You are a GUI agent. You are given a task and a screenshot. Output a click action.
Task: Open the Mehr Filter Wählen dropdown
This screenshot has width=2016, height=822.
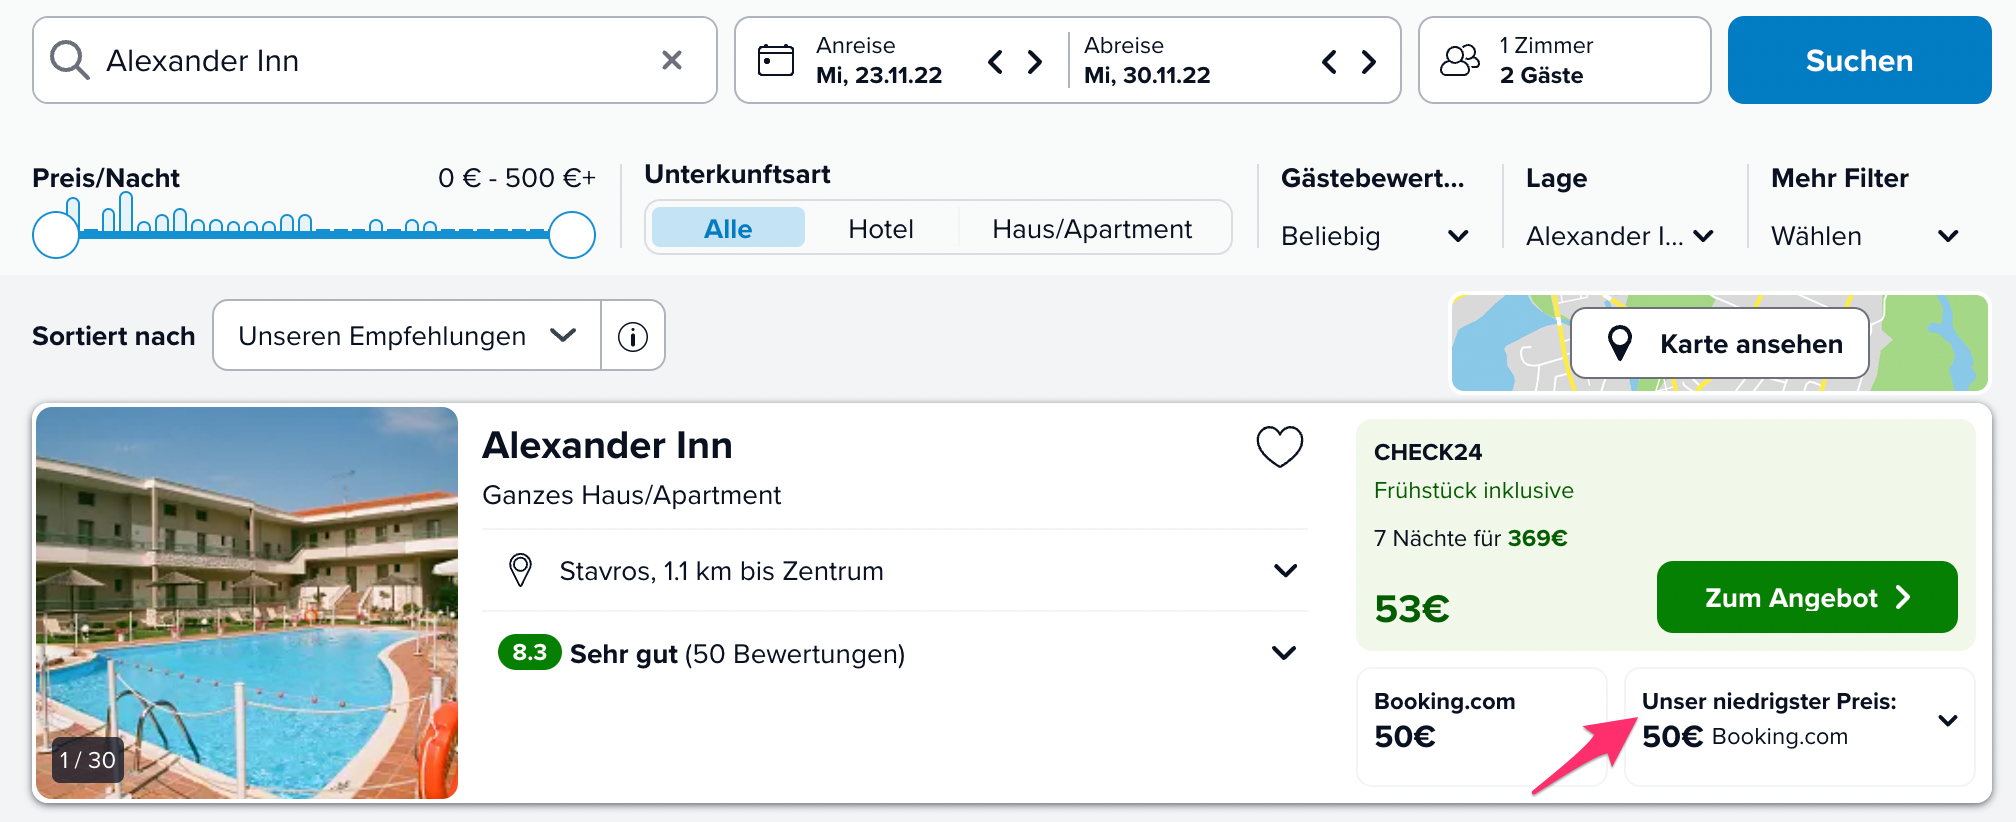click(x=1863, y=236)
